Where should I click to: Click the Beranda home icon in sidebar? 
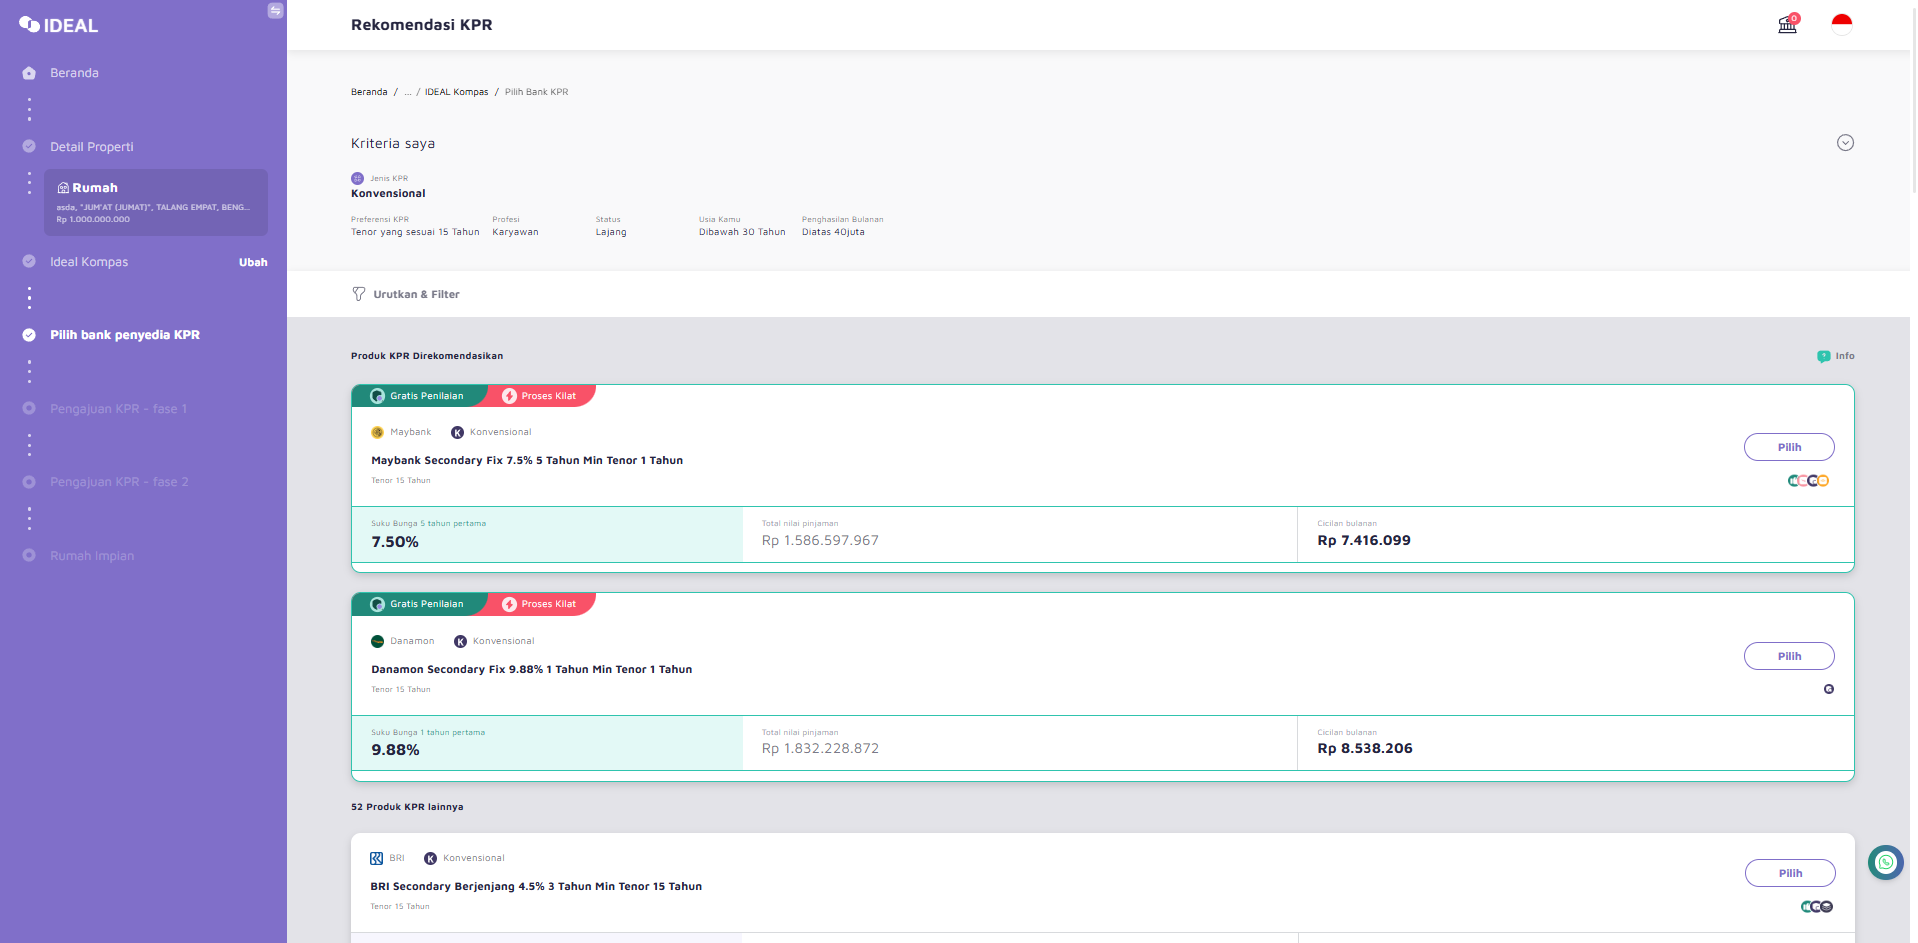point(29,73)
